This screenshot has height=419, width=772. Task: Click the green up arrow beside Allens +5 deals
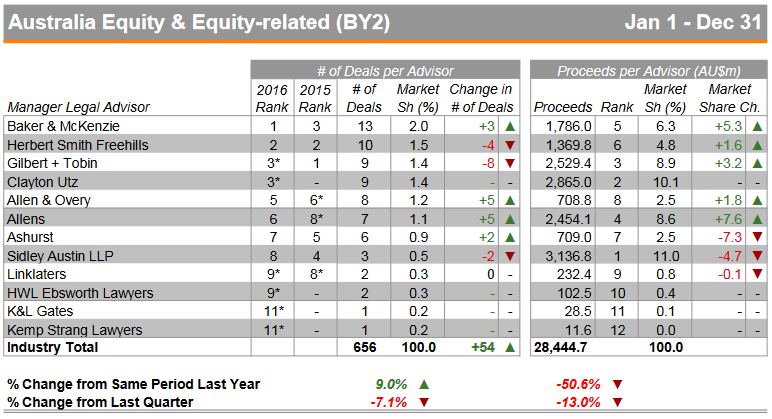(x=510, y=219)
